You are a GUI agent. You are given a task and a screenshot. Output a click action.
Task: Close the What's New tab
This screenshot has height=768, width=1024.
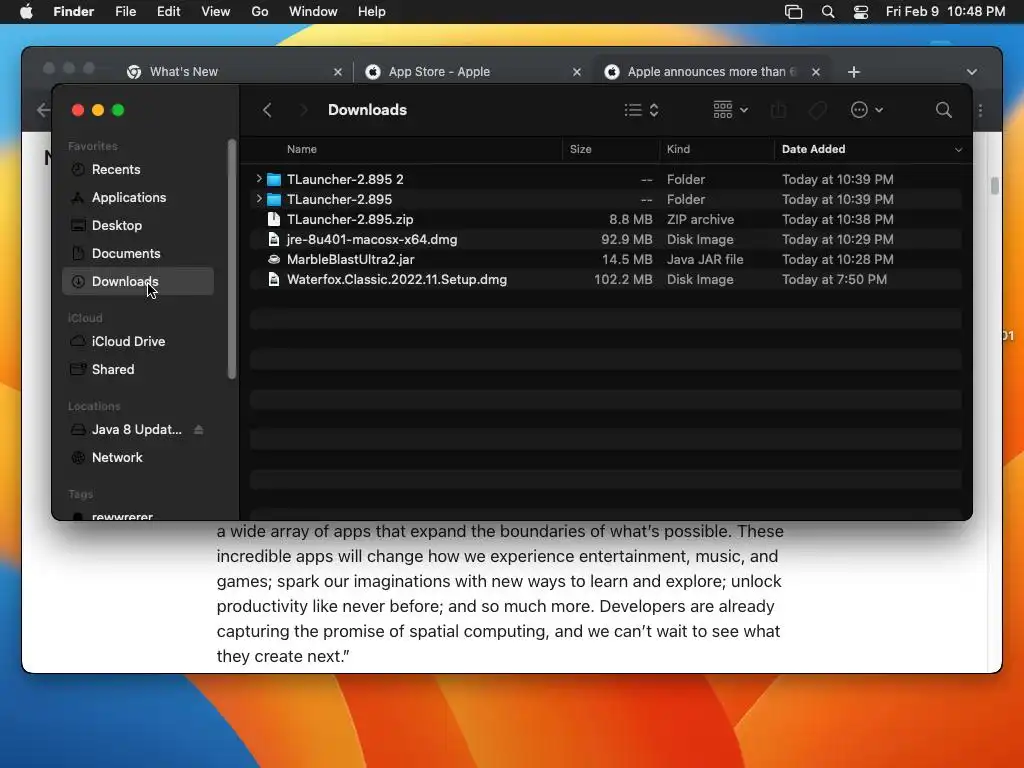(x=338, y=72)
